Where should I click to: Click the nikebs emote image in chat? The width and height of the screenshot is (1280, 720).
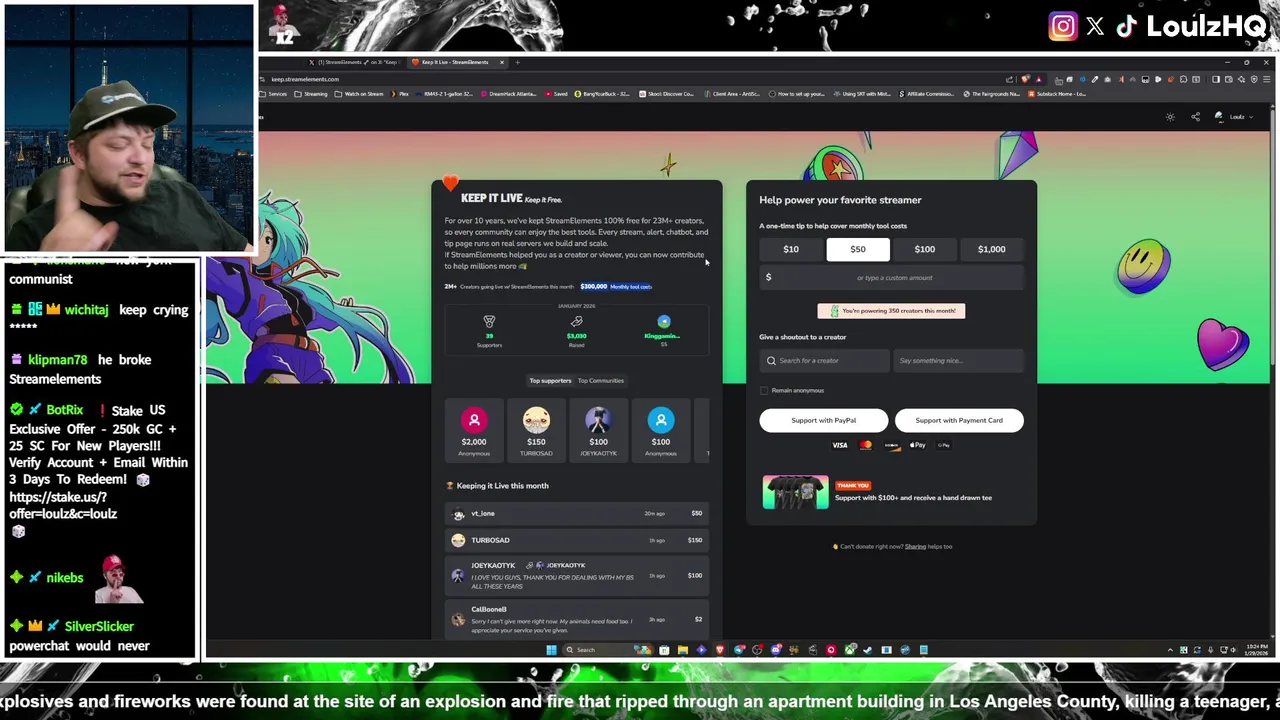click(x=119, y=579)
